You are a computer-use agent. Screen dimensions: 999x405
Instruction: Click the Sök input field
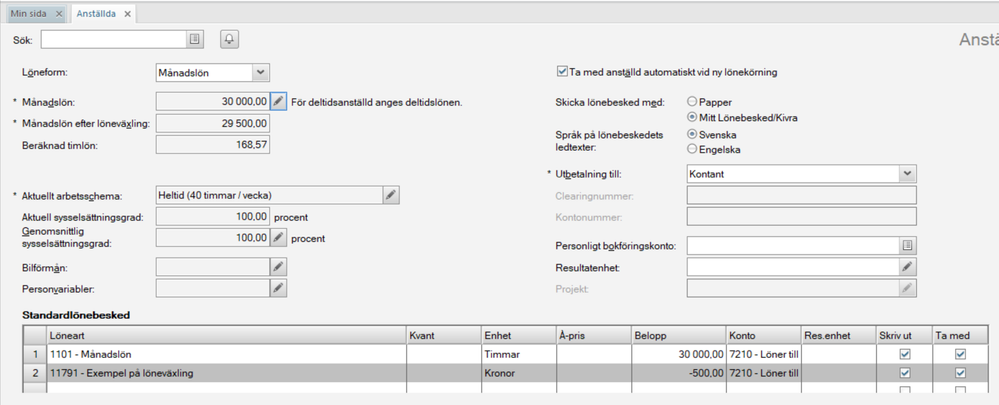(x=112, y=39)
